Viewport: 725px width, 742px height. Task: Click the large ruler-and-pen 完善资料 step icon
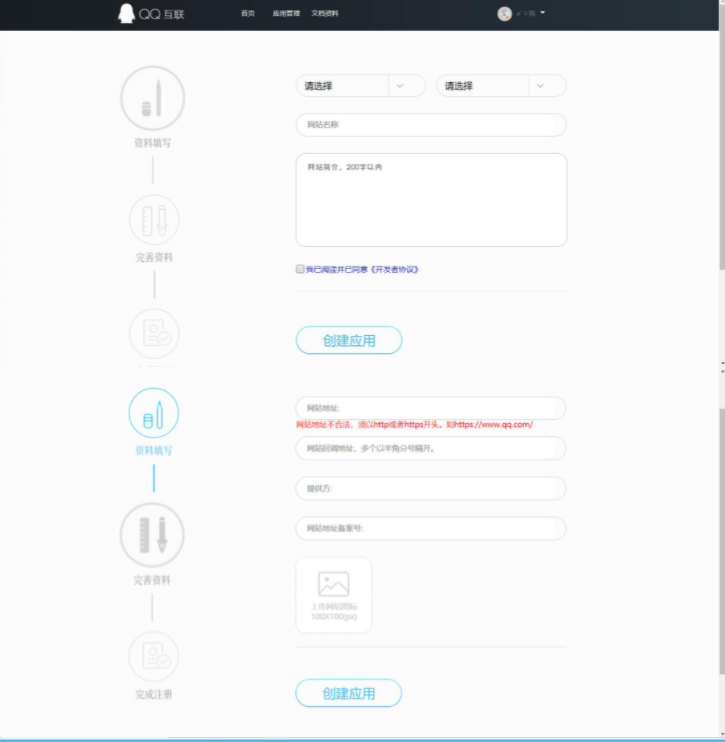tap(153, 535)
